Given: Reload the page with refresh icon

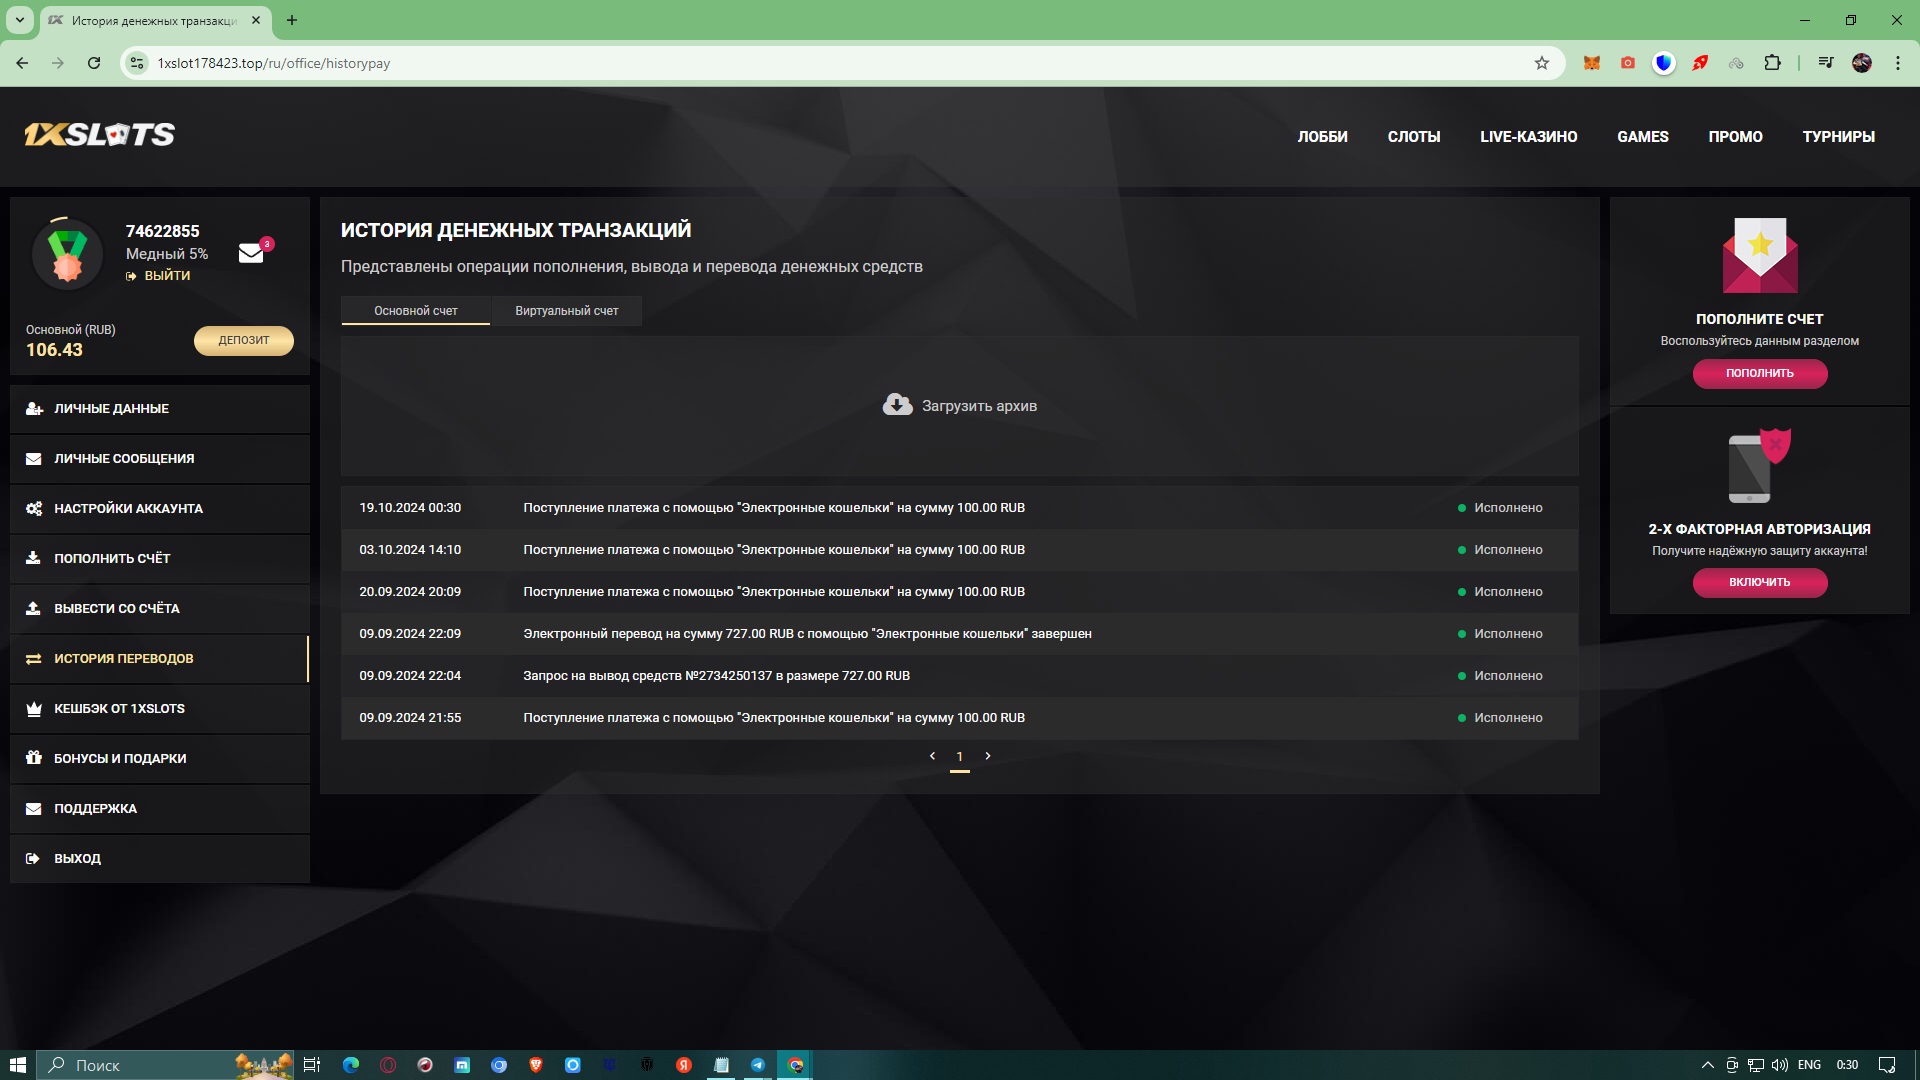Looking at the screenshot, I should click(94, 63).
